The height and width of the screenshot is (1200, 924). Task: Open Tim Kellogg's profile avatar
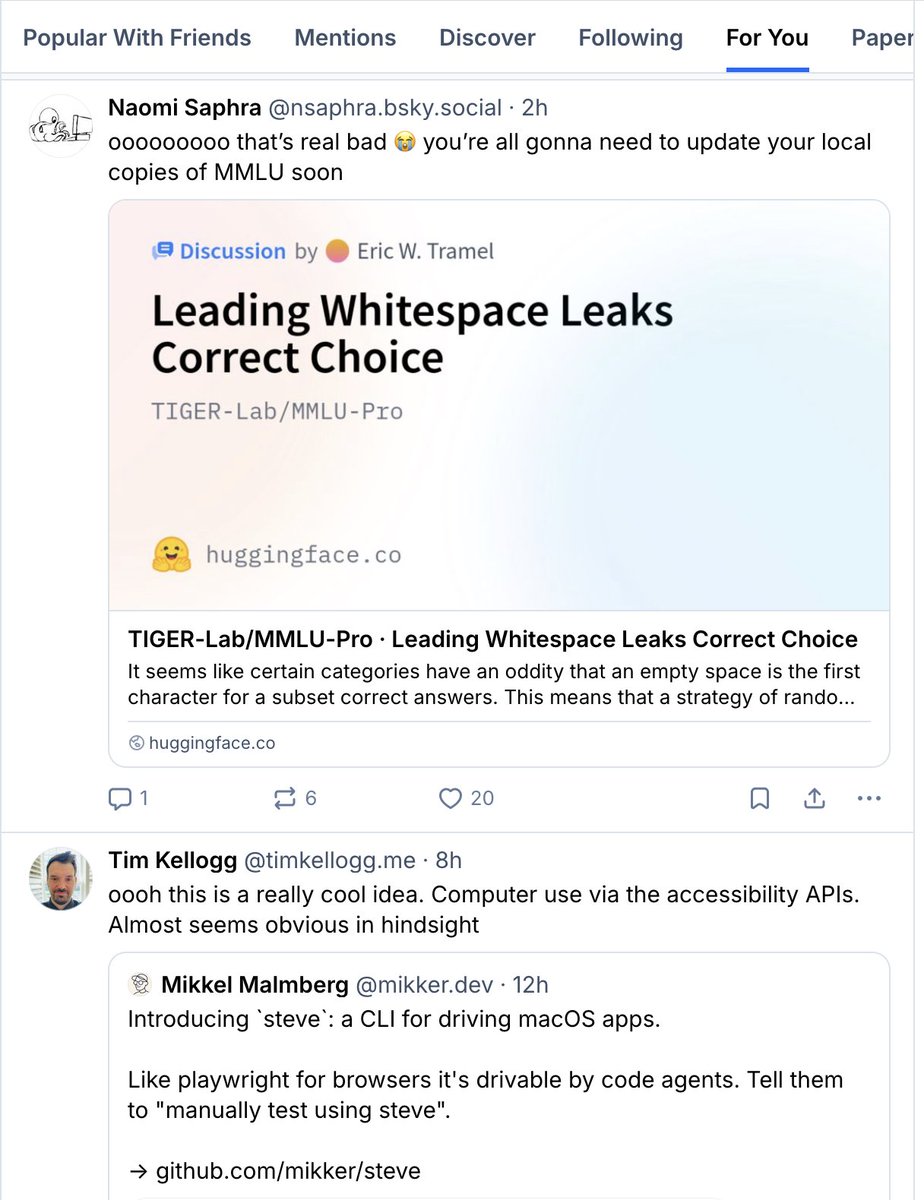coord(61,878)
